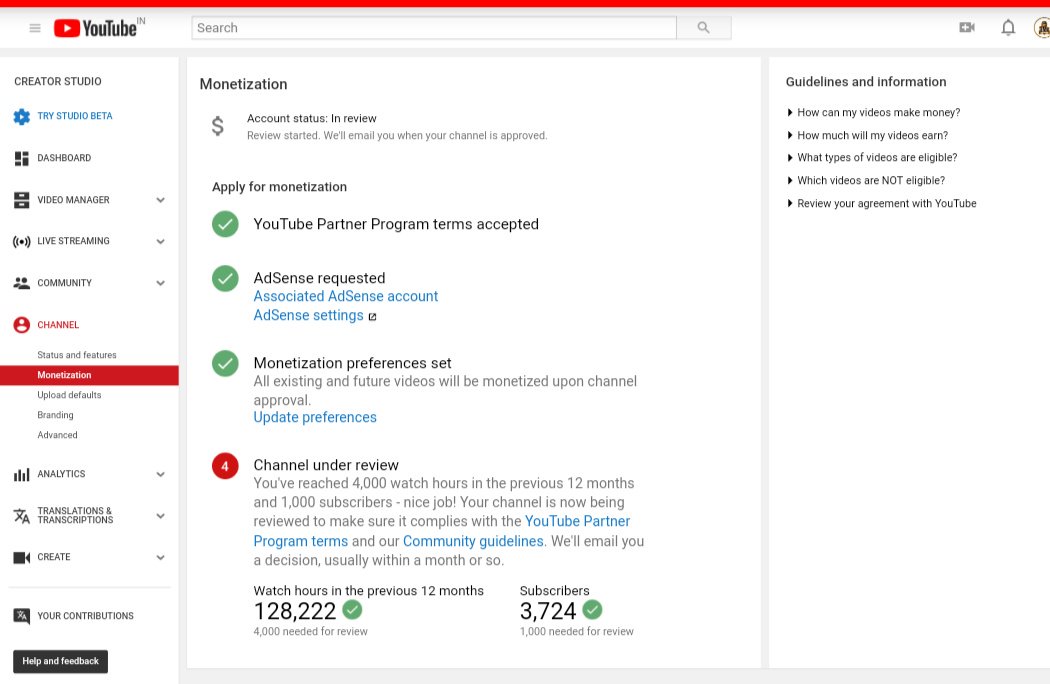Screen dimensions: 1050x684
Task: Open Status and features page
Action: [77, 355]
